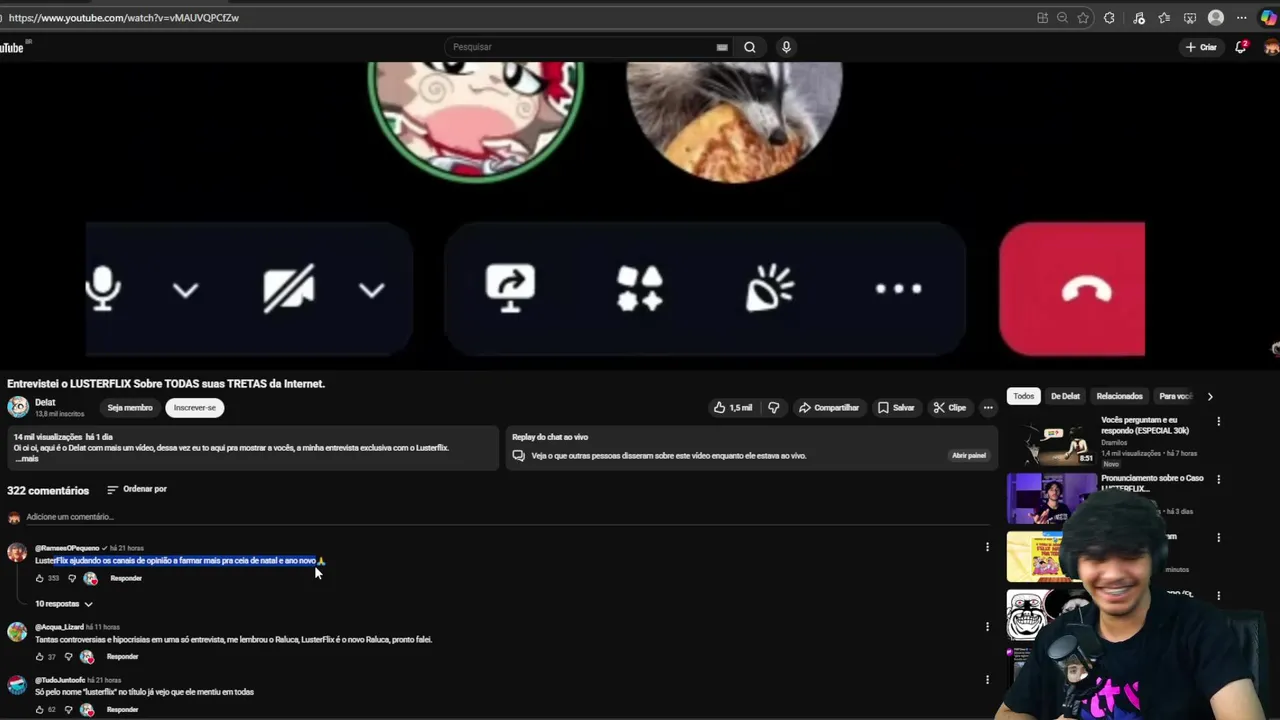Viewport: 1280px width, 720px height.
Task: Start voice search with microphone icon
Action: (786, 47)
